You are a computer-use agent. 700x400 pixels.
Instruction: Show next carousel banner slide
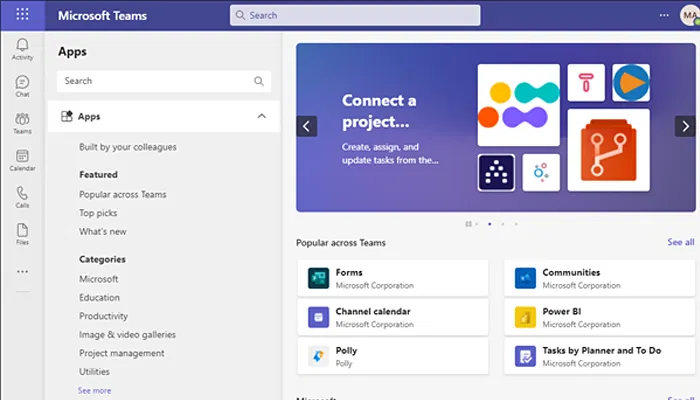(685, 126)
